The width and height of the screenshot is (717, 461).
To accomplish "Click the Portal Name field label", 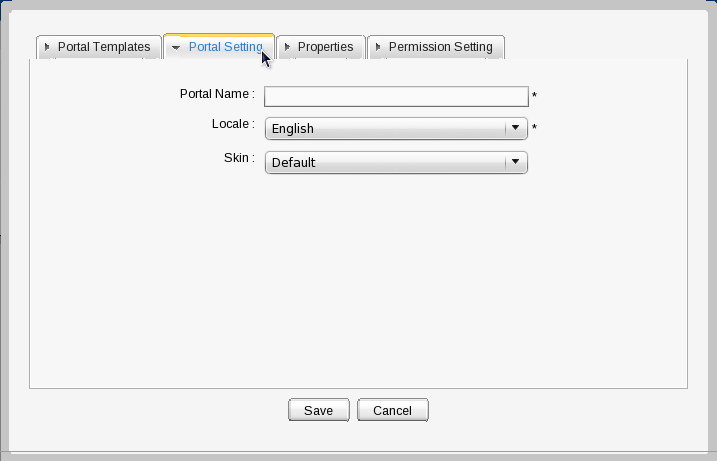I will point(217,94).
